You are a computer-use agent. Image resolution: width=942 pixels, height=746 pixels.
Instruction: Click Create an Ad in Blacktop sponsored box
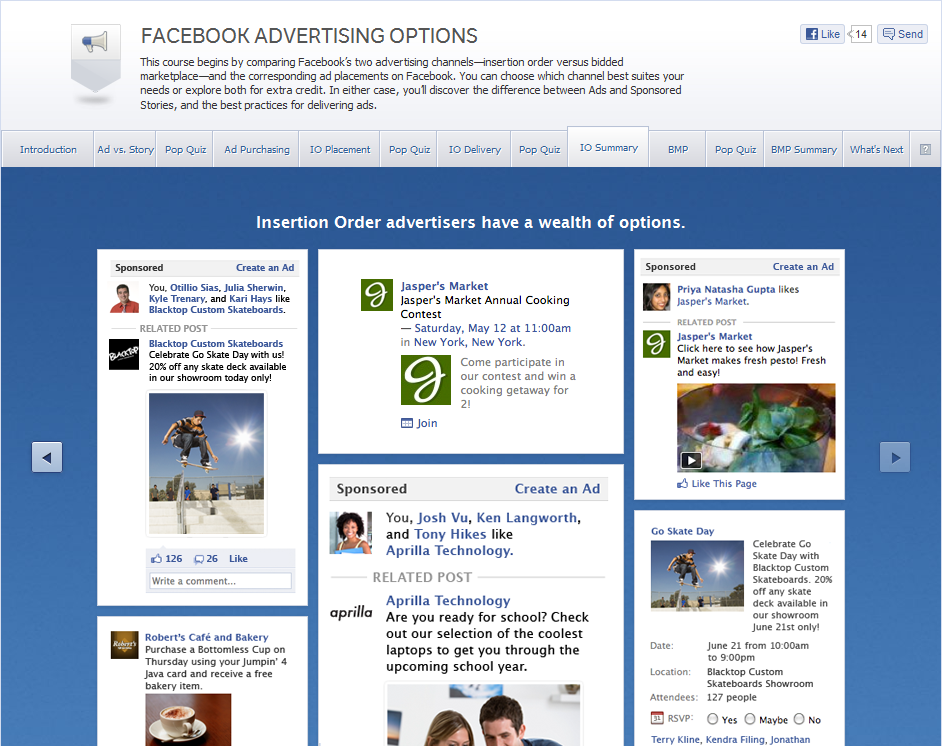pyautogui.click(x=265, y=268)
